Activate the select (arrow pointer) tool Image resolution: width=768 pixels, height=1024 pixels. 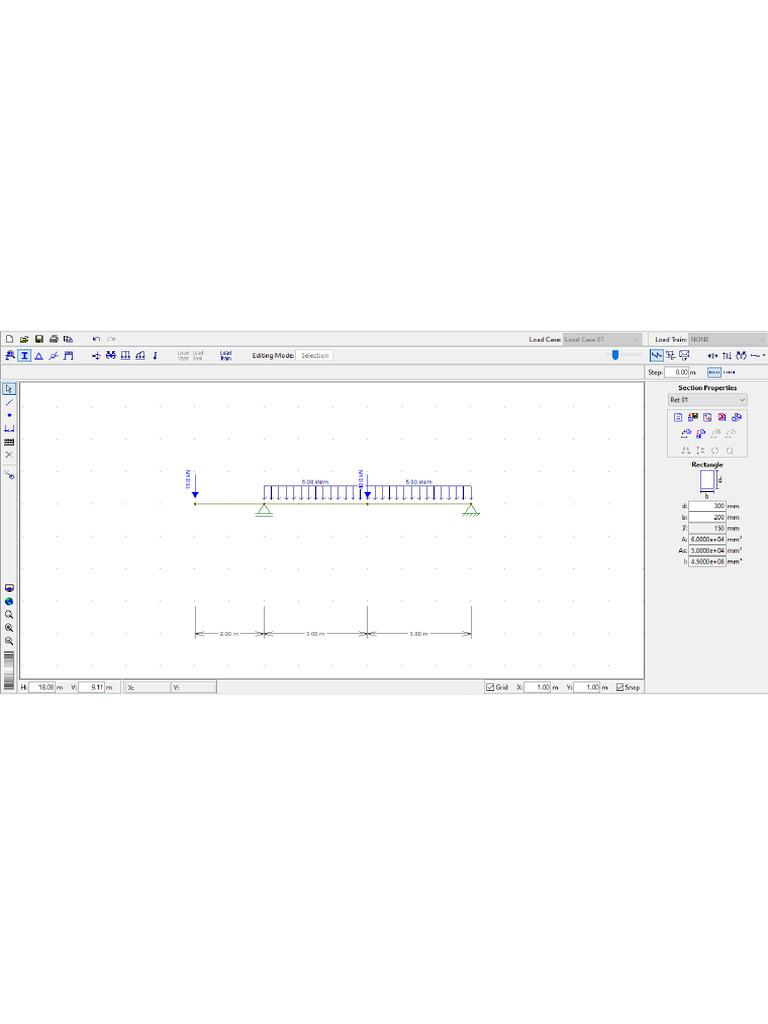[9, 389]
